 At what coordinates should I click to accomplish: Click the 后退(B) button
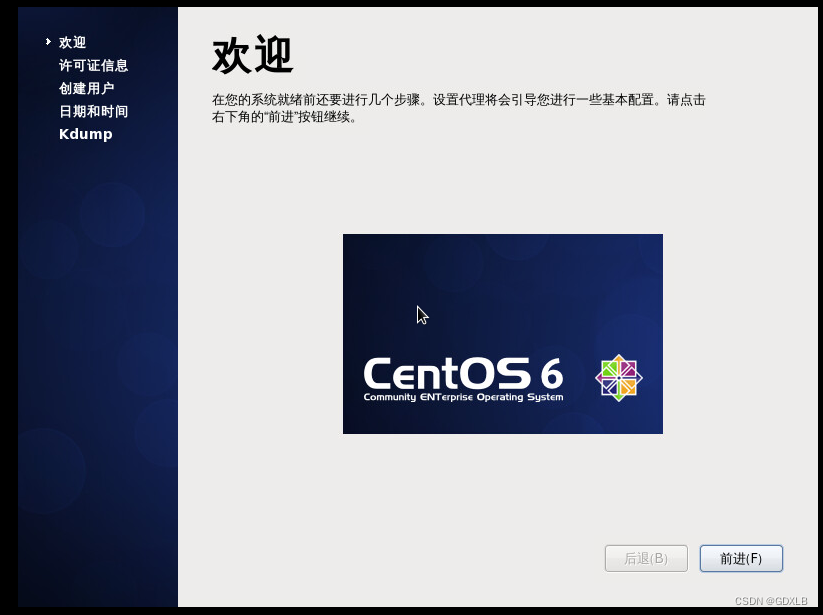tap(645, 558)
